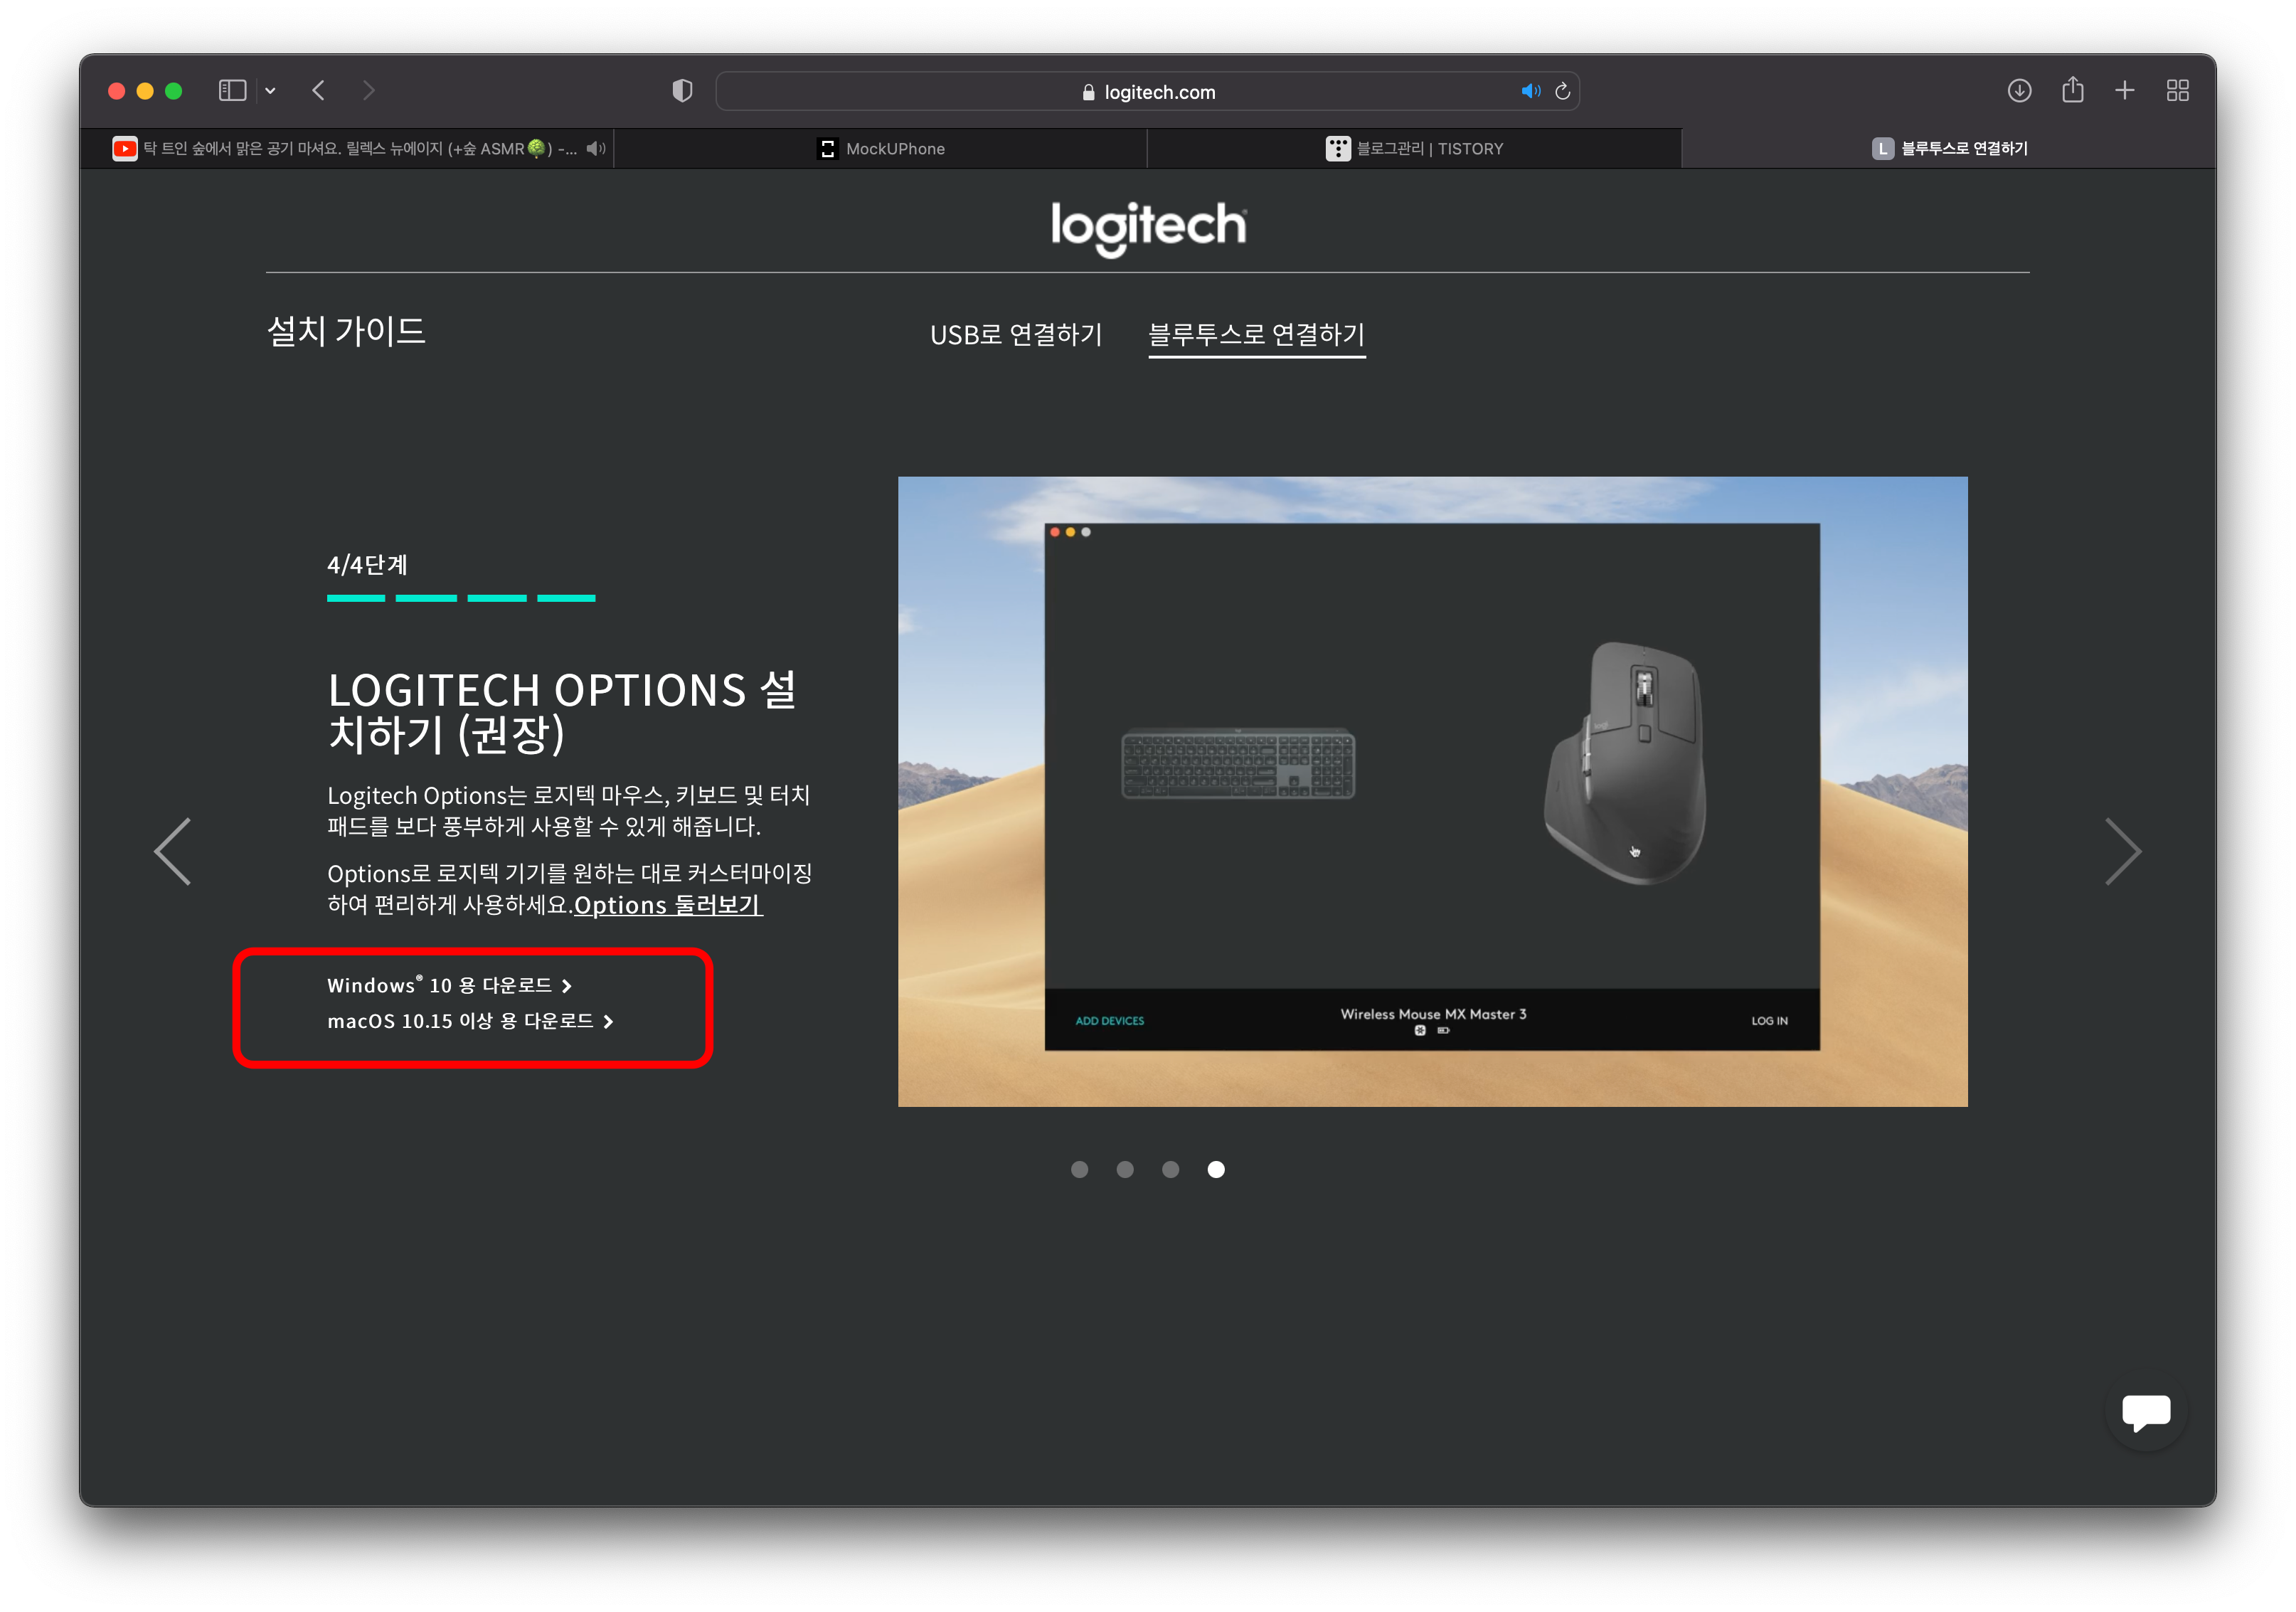Open the chat bubble widget
The height and width of the screenshot is (1612, 2296).
tap(2145, 1411)
